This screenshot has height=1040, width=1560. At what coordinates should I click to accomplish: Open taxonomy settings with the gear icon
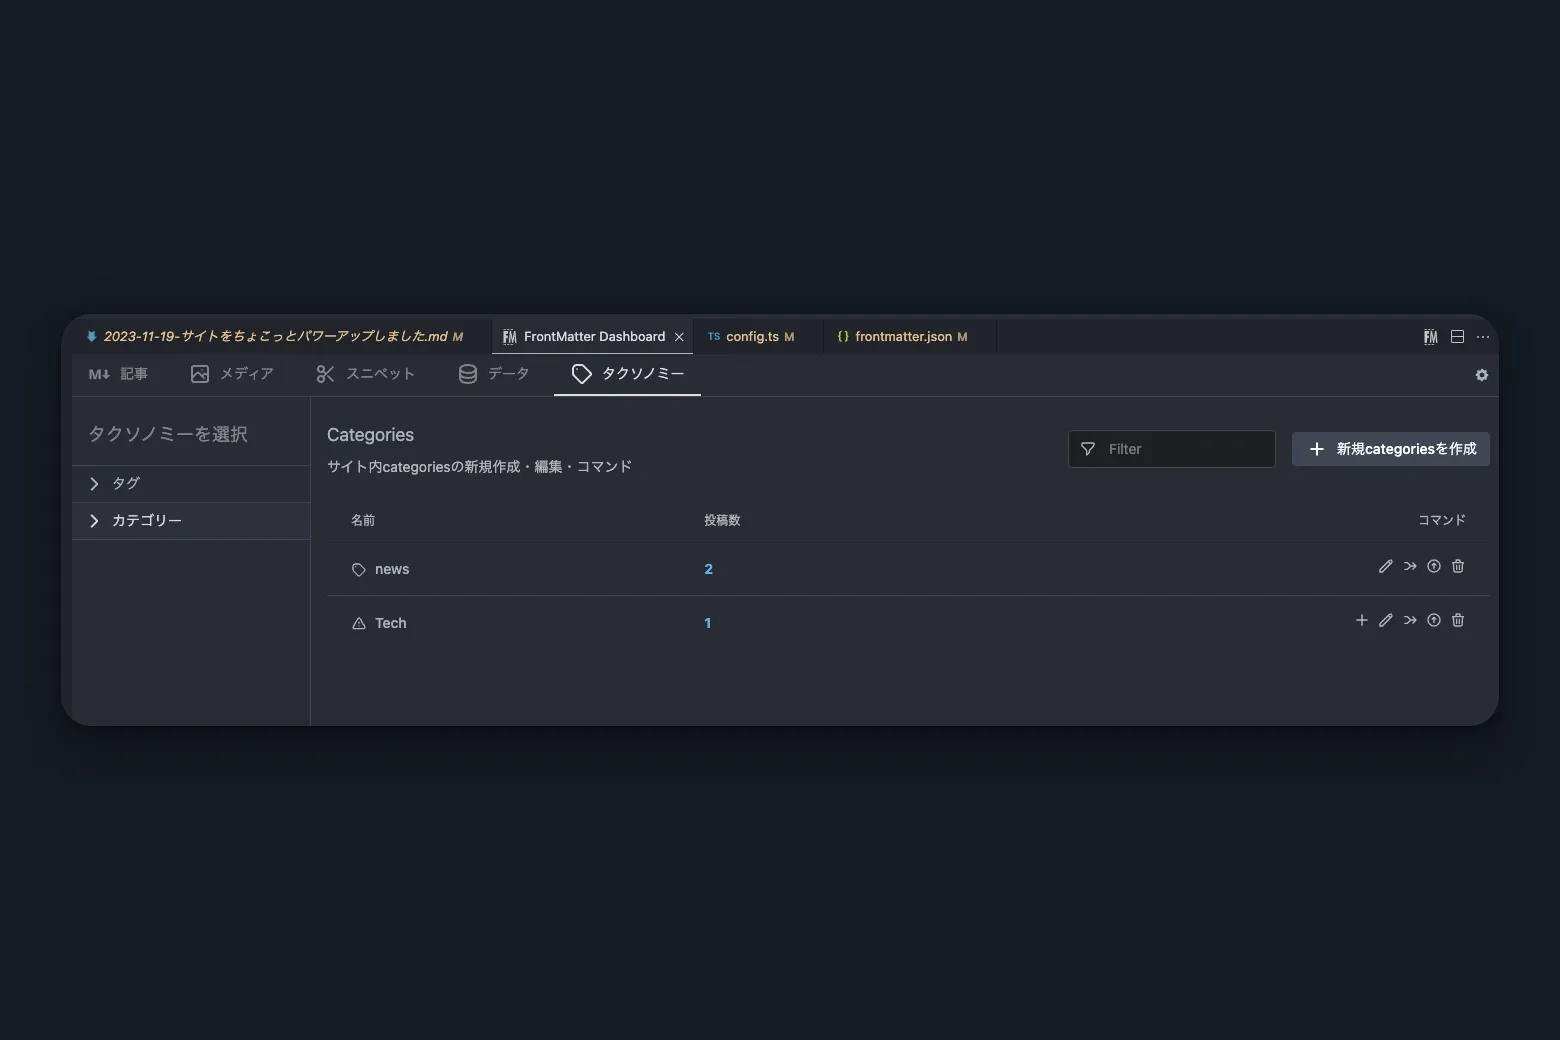[1481, 375]
